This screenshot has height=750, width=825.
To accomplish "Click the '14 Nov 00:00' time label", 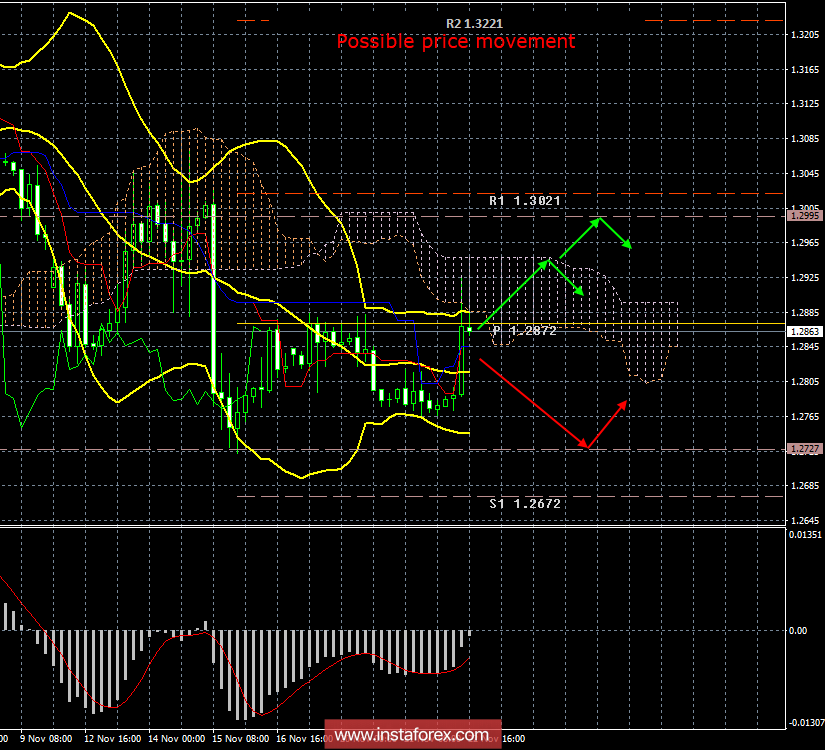I will coord(176,738).
